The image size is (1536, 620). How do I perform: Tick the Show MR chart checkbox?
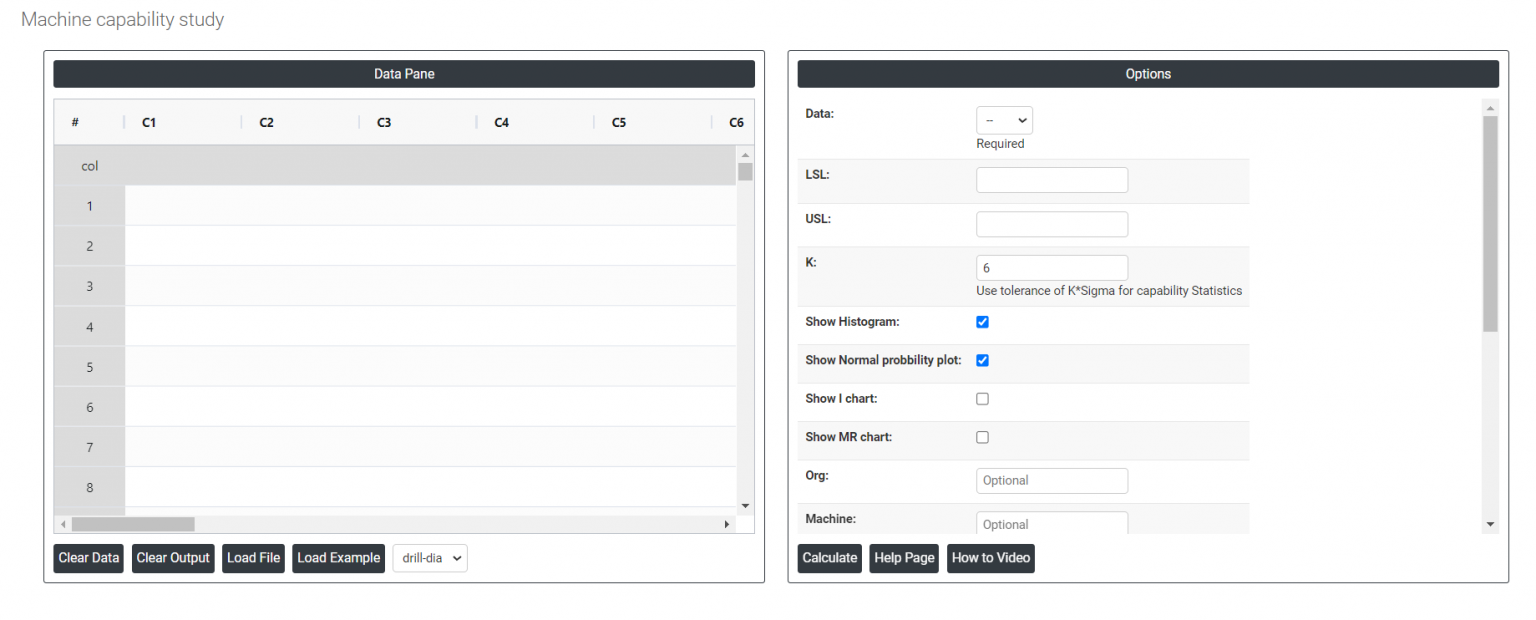pyautogui.click(x=982, y=437)
